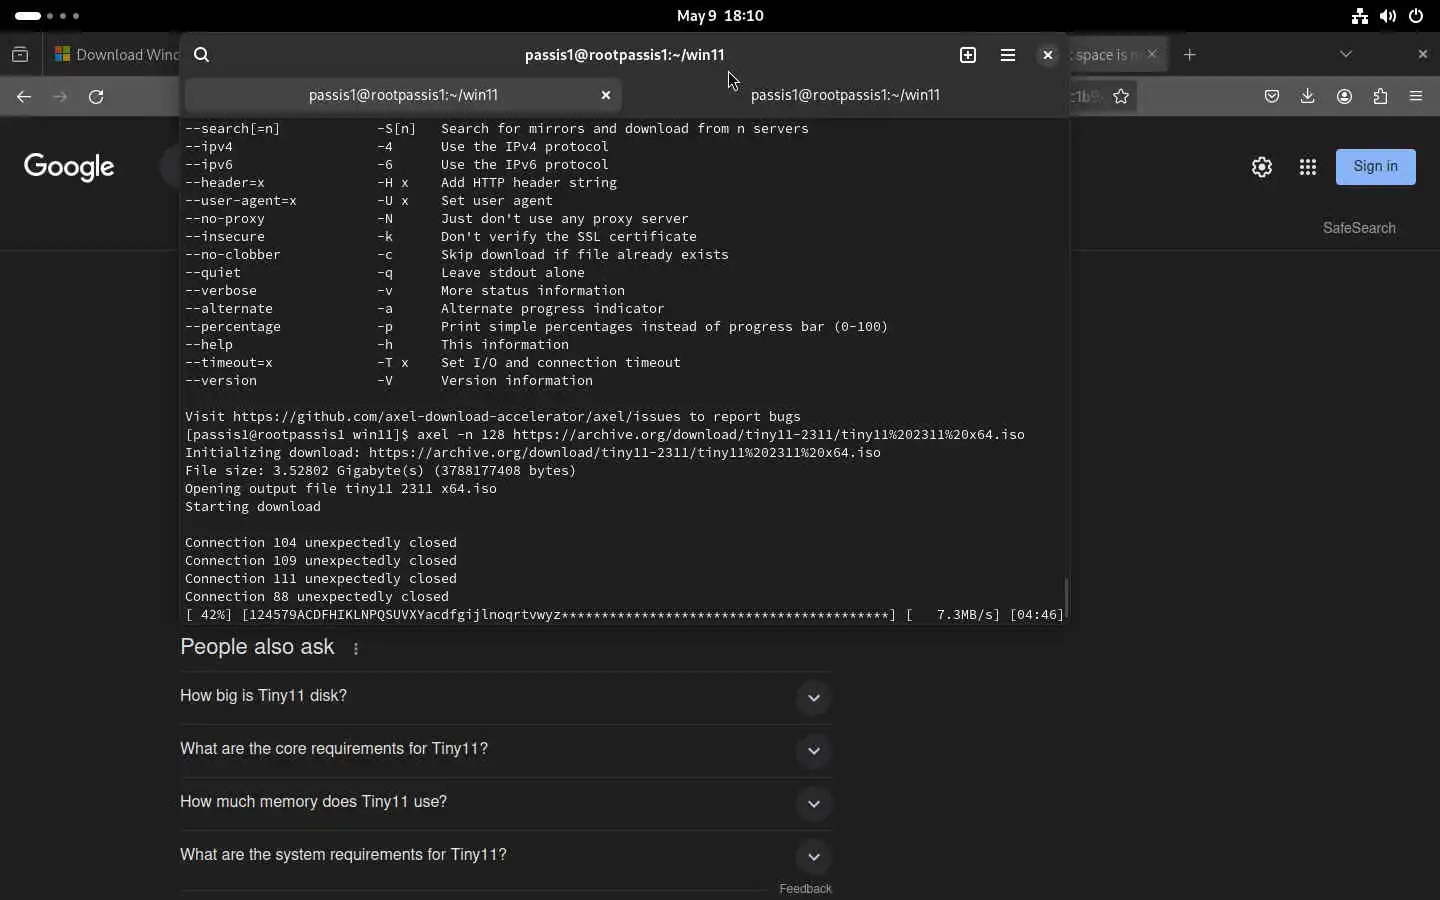This screenshot has height=900, width=1440.
Task: Open the list all tabs dropdown
Action: pyautogui.click(x=1346, y=54)
